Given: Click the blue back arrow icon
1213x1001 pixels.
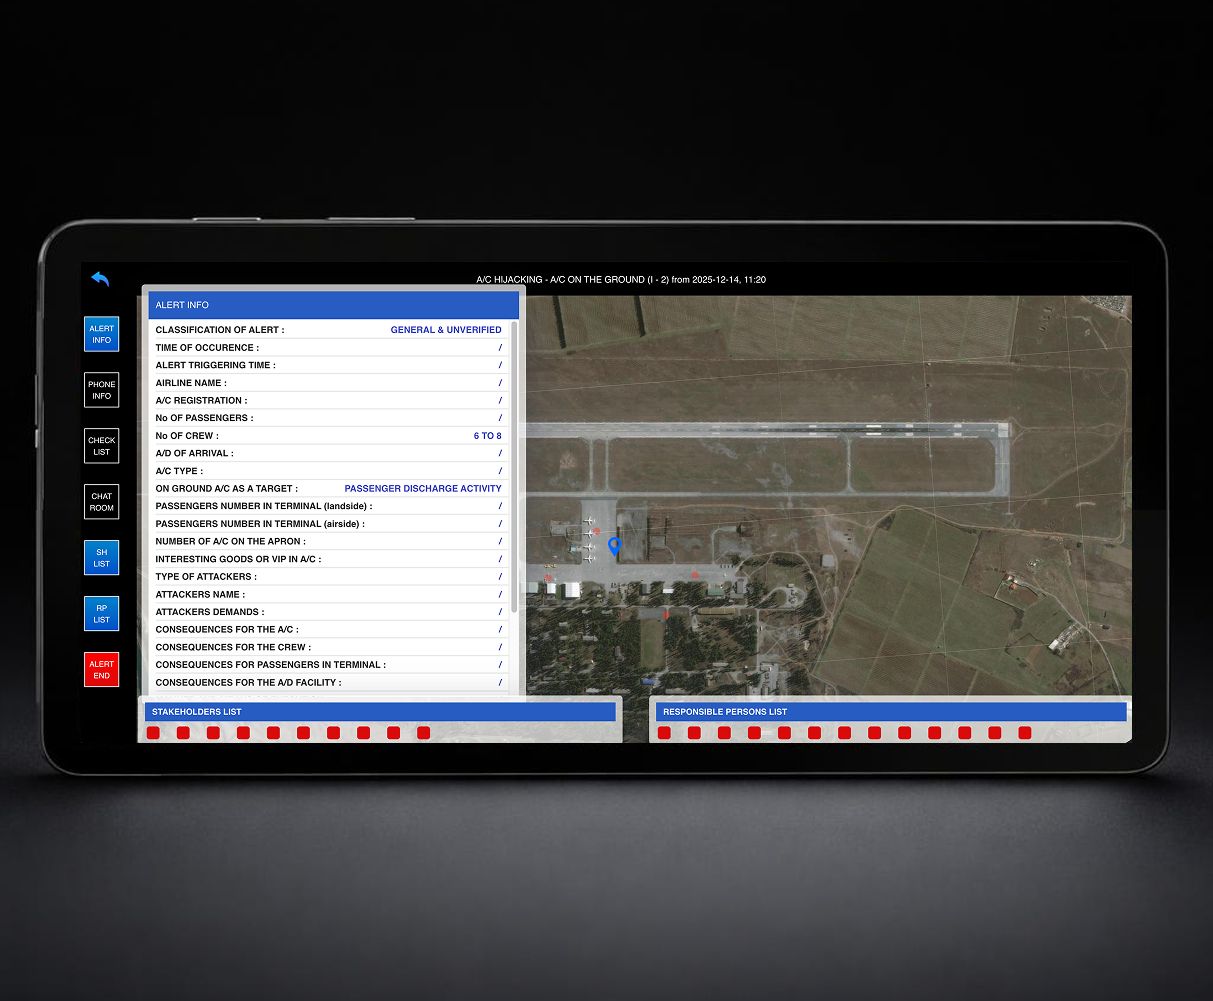Looking at the screenshot, I should pyautogui.click(x=100, y=279).
